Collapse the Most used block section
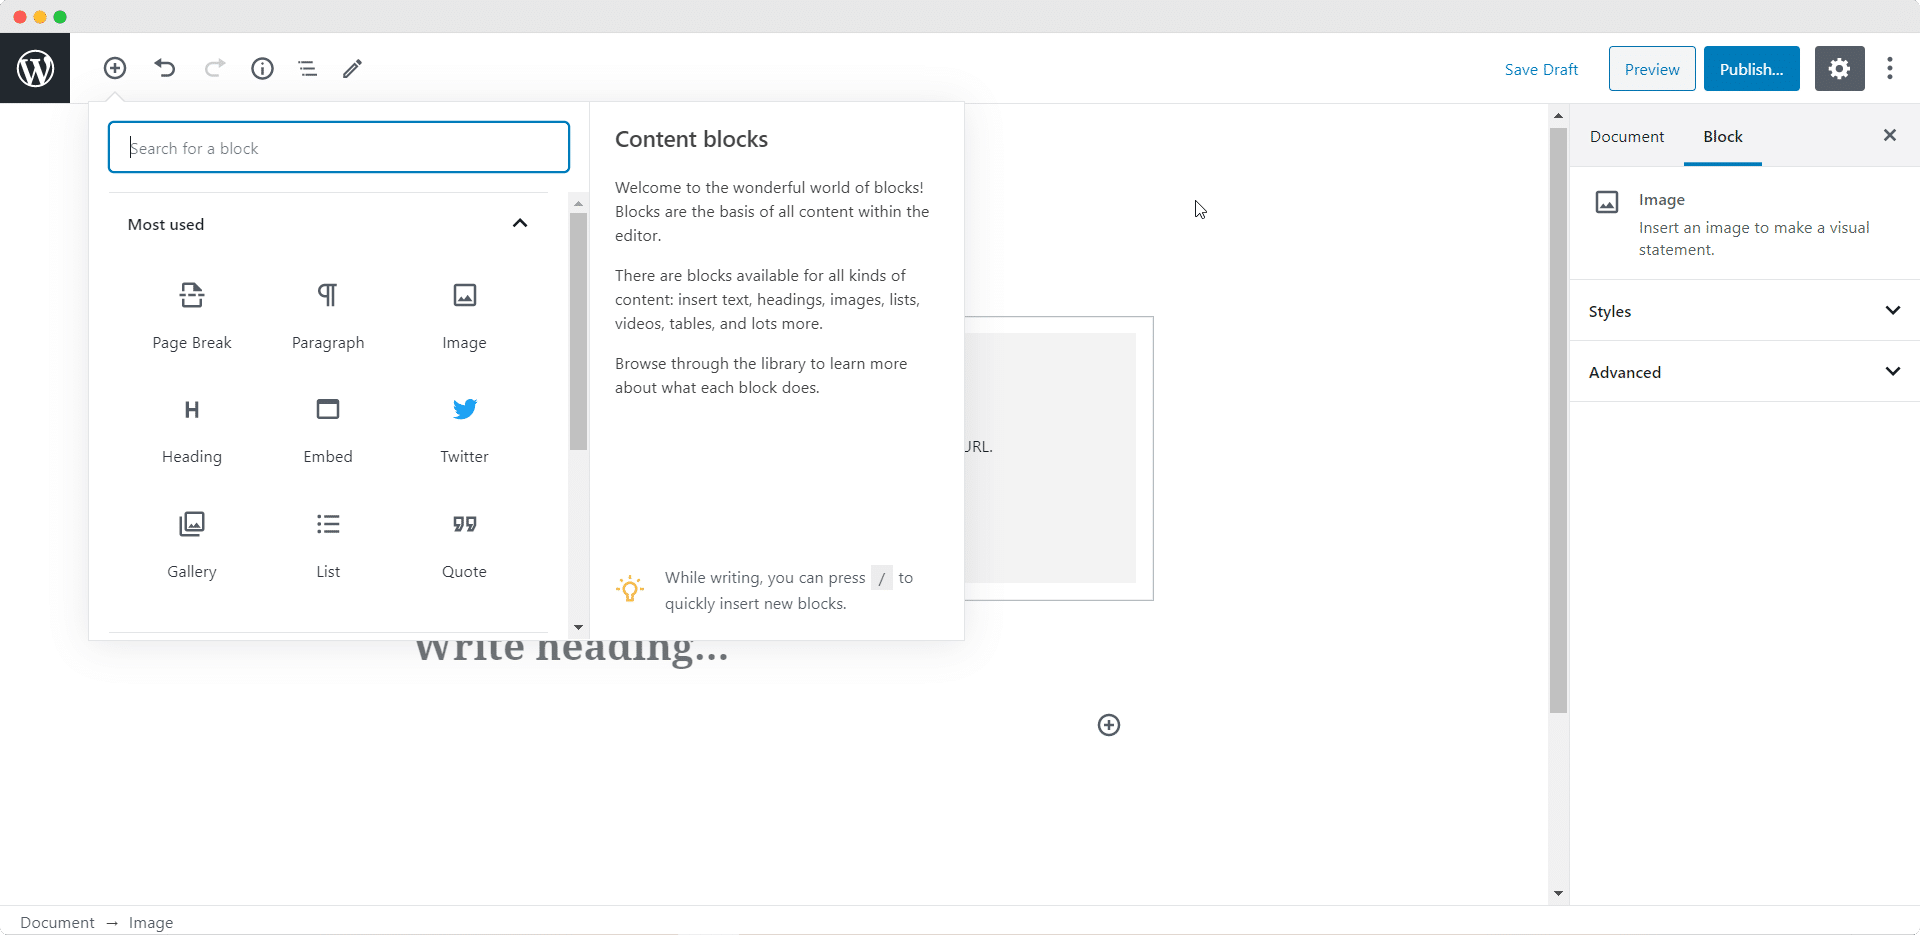The height and width of the screenshot is (935, 1920). (520, 223)
